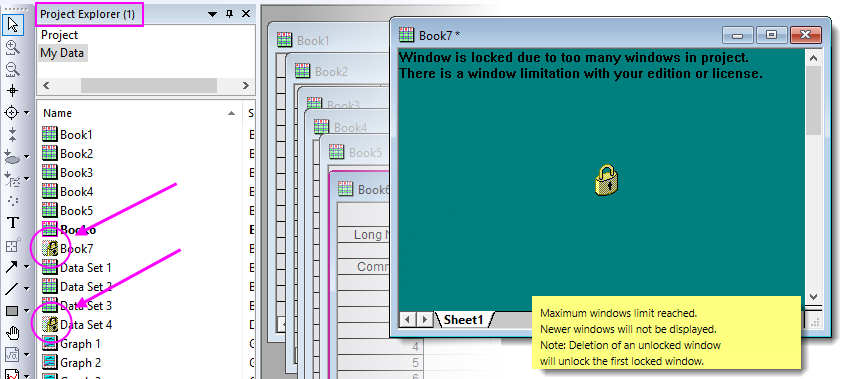
Task: Select the Data Selector tool
Action: (x=13, y=135)
